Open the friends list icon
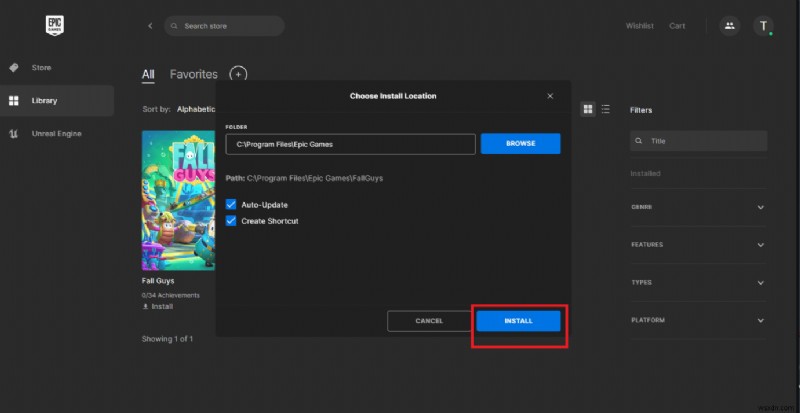This screenshot has height=413, width=800. click(730, 26)
